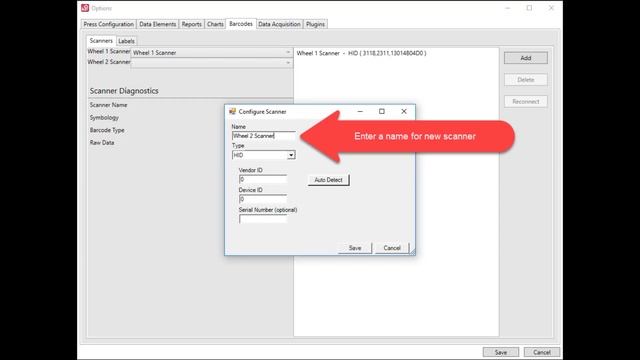Click the Device ID input field
Image resolution: width=640 pixels, height=360 pixels.
(263, 199)
